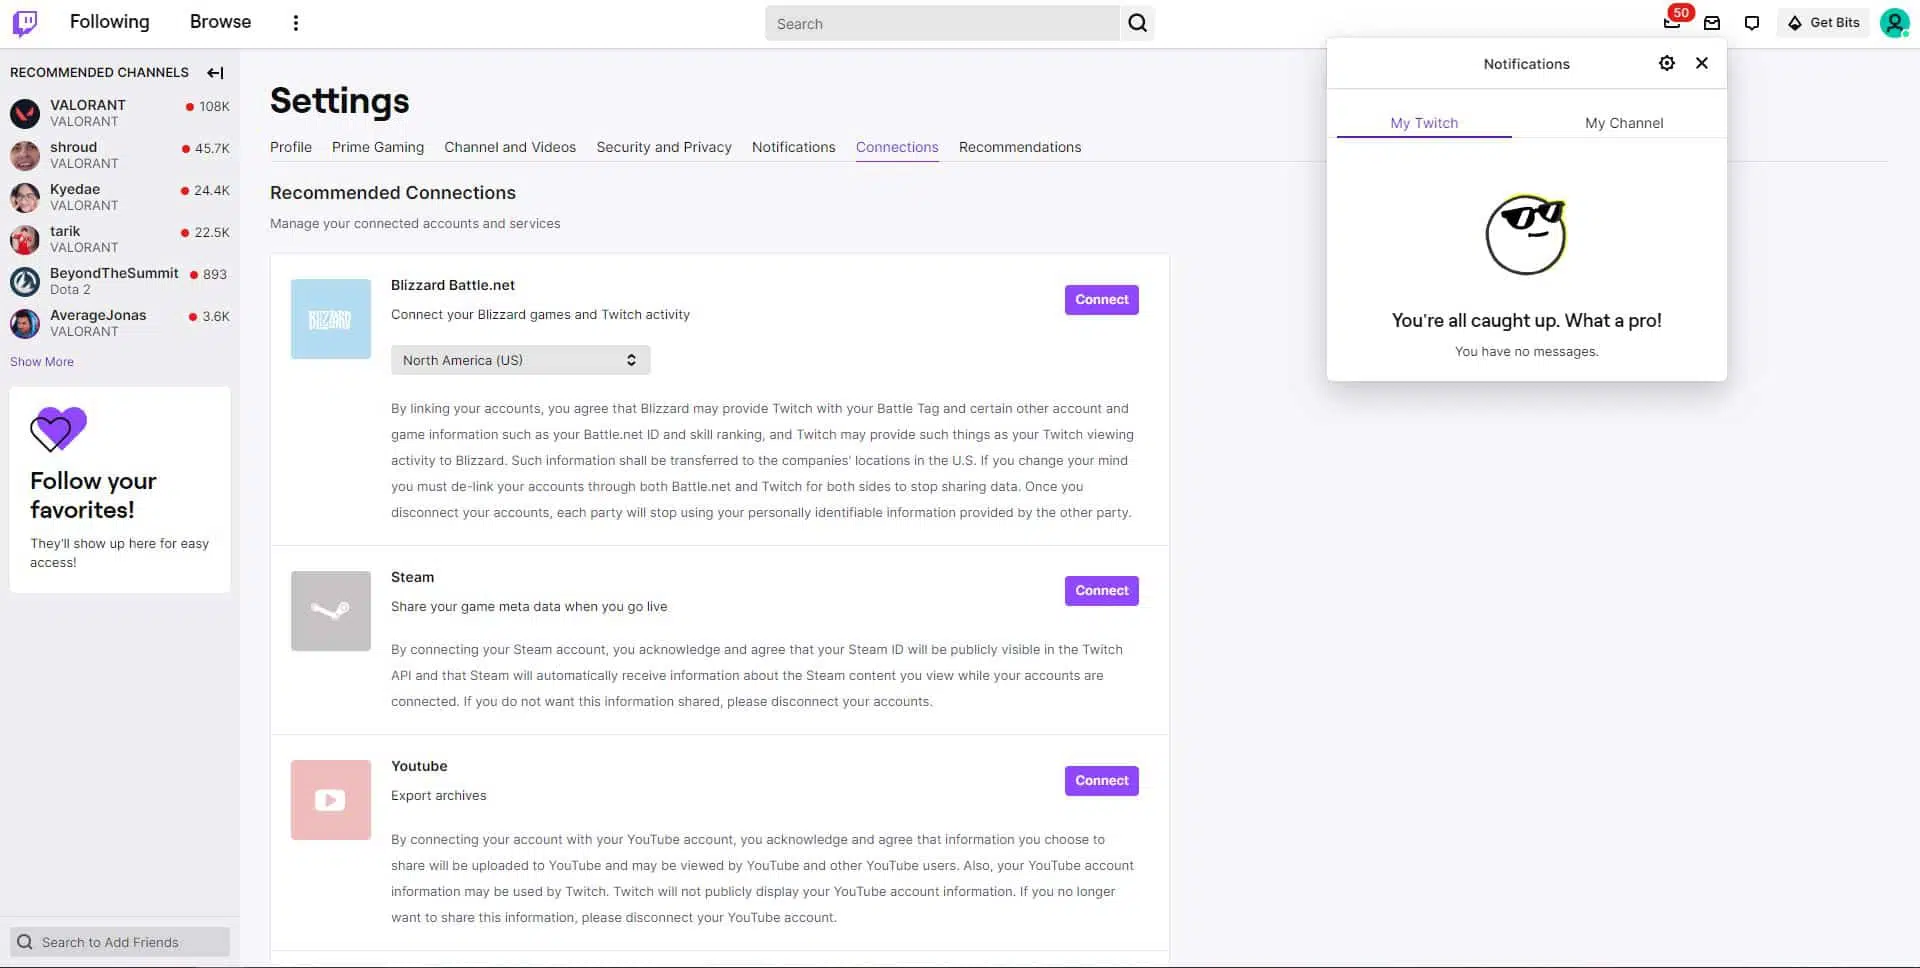Click the VALORANT channel avatar

pyautogui.click(x=25, y=113)
